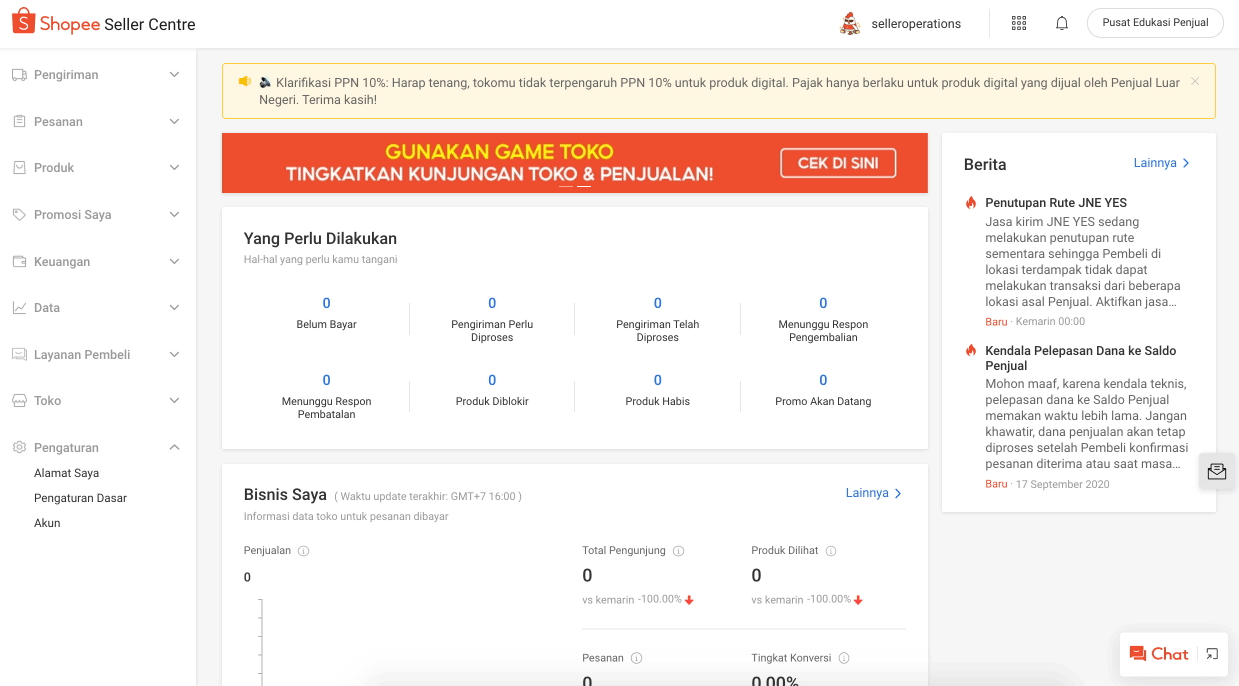The image size is (1239, 686).
Task: Open Penutupan Rute JNE YES news
Action: click(x=1056, y=203)
